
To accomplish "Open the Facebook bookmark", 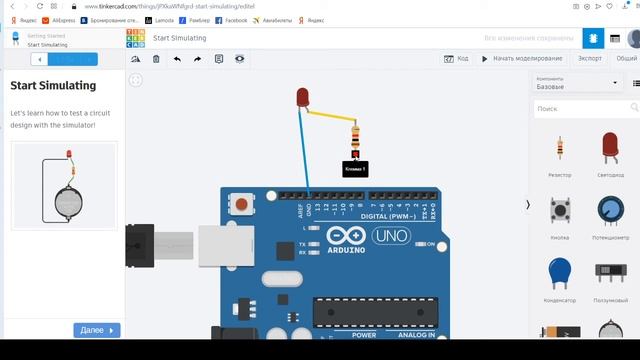I will [x=231, y=20].
